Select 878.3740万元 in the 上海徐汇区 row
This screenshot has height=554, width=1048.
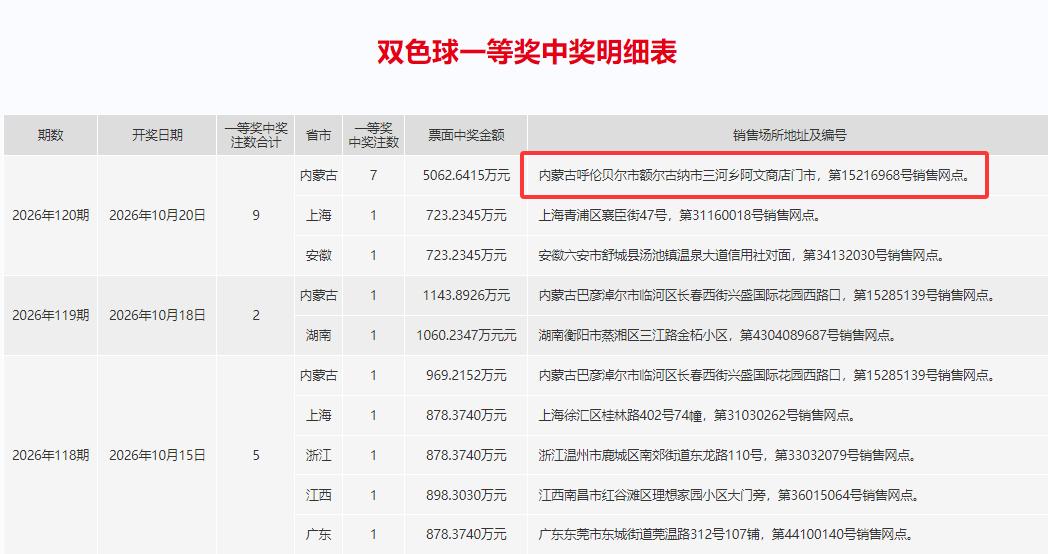click(466, 415)
